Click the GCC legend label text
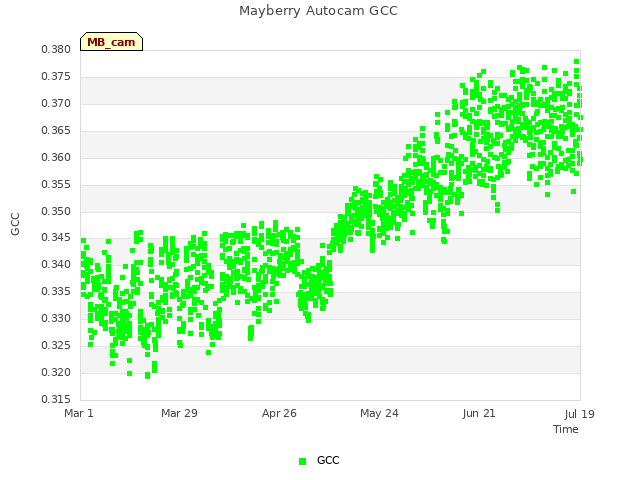Image resolution: width=640 pixels, height=480 pixels. [328, 460]
